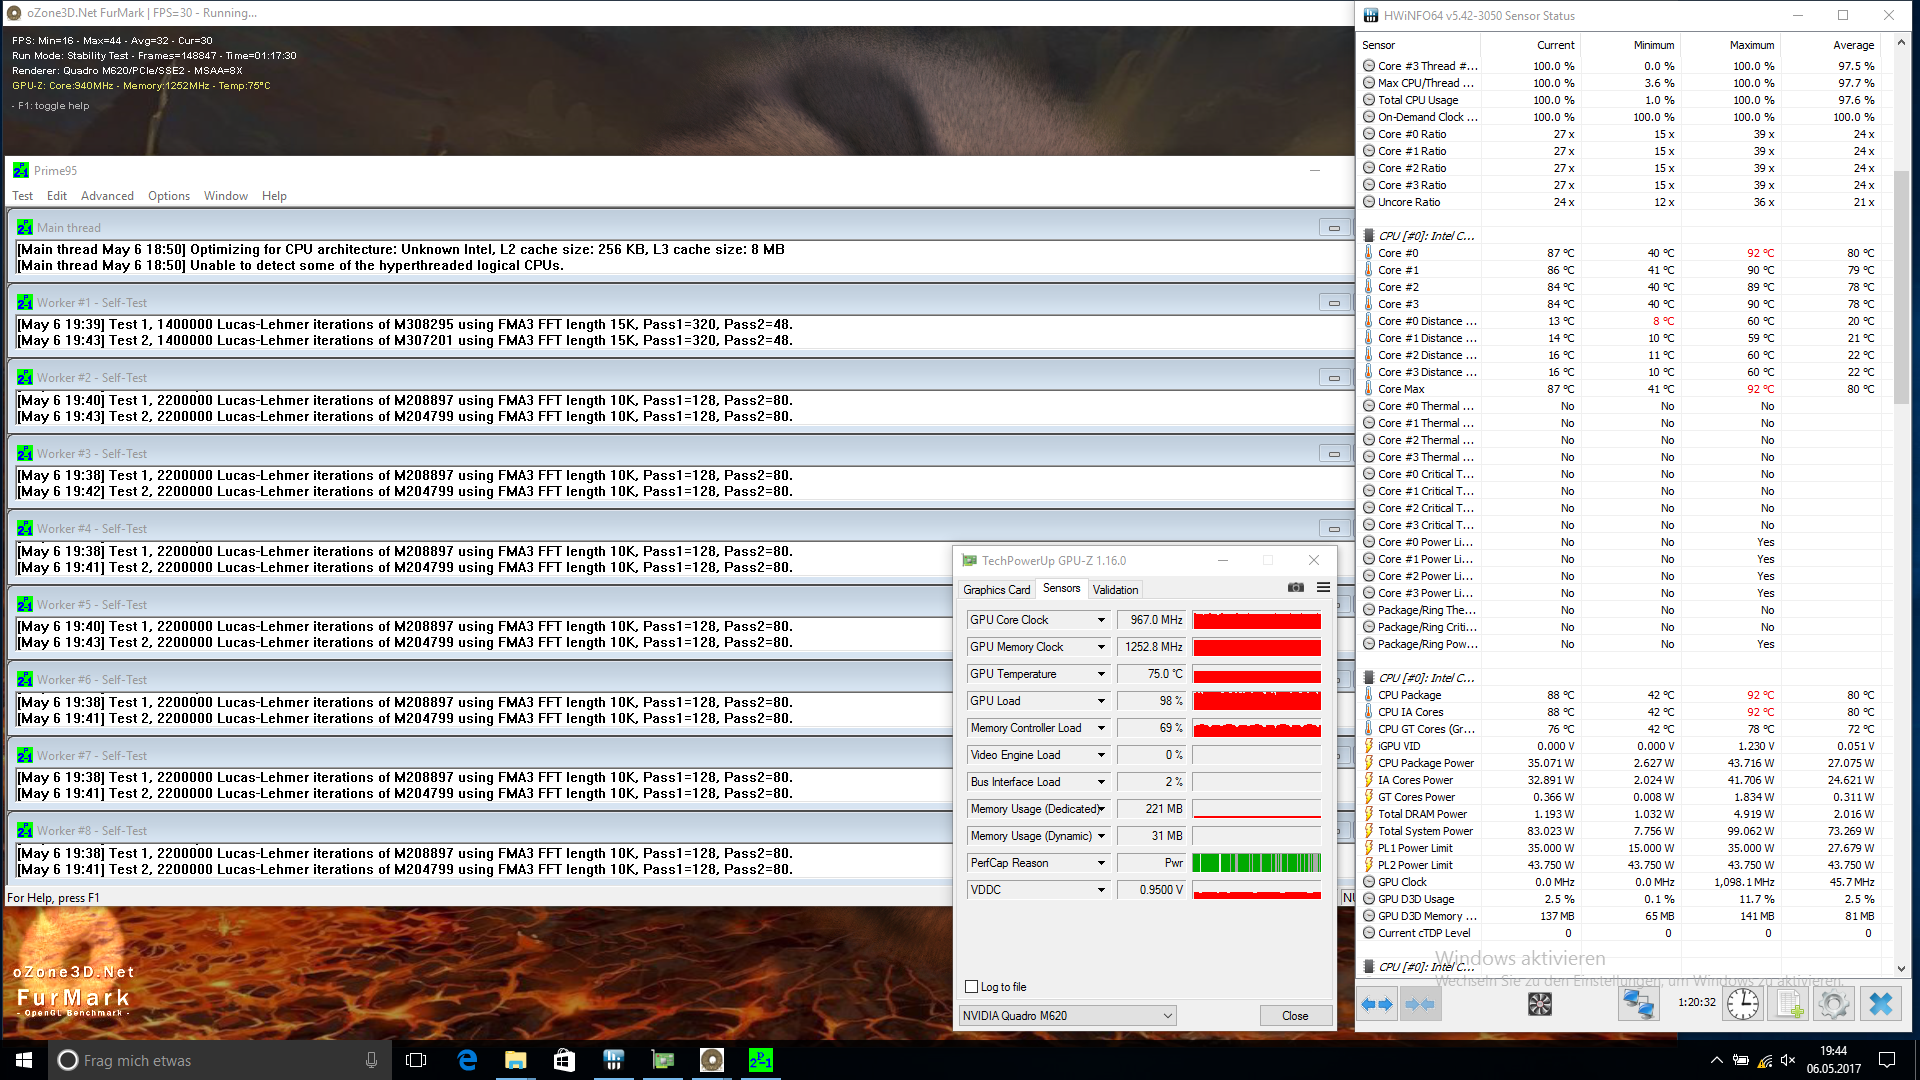Open HWiNFO remote network monitors icon
The image size is (1920, 1080).
click(1638, 1003)
